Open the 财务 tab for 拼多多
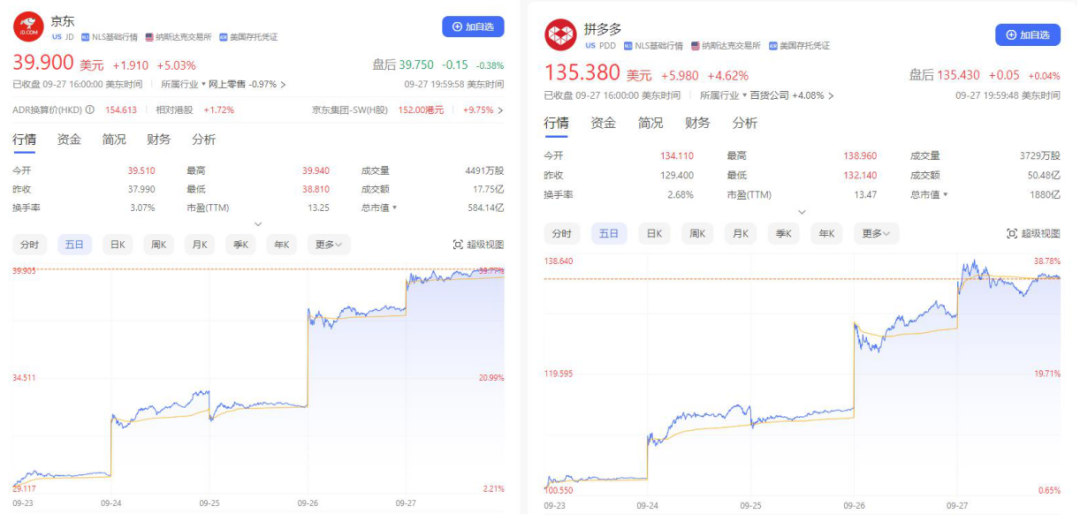Image resolution: width=1080 pixels, height=529 pixels. coord(697,123)
